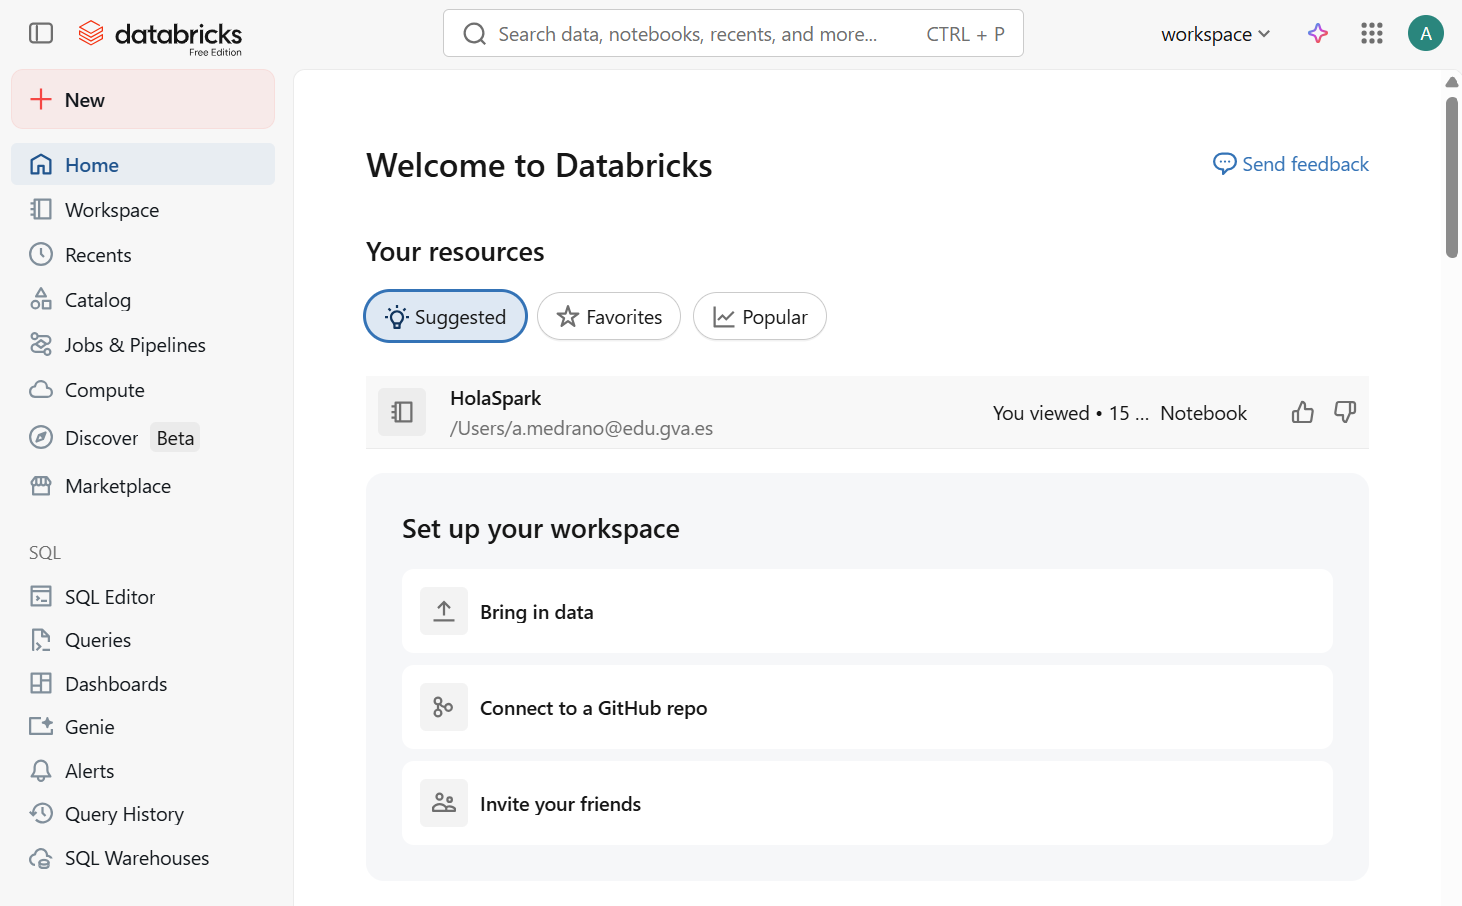The image size is (1462, 906).
Task: Give thumbs down to HolaSpark suggestion
Action: click(x=1345, y=412)
